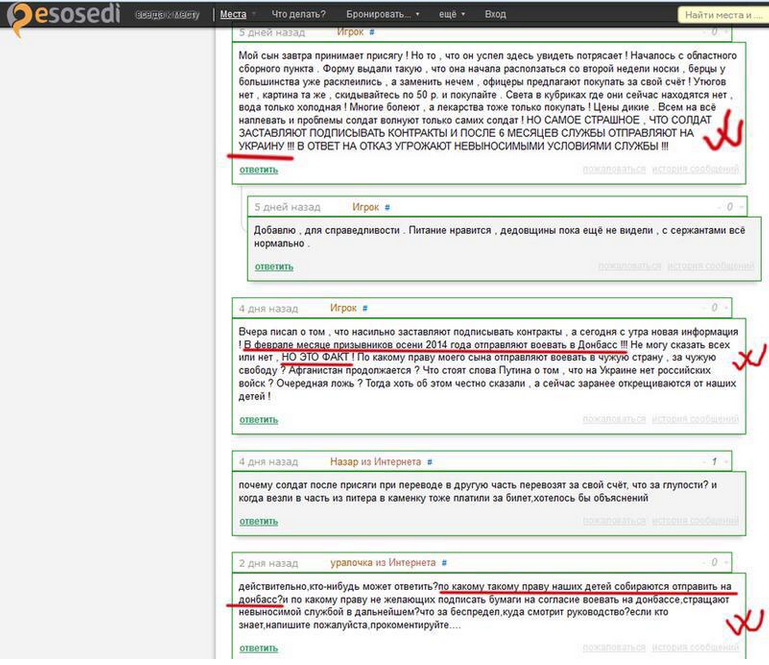Image resolution: width=769 pixels, height=665 pixels.
Task: Click ответить under Назар's comment
Action: click(x=258, y=521)
